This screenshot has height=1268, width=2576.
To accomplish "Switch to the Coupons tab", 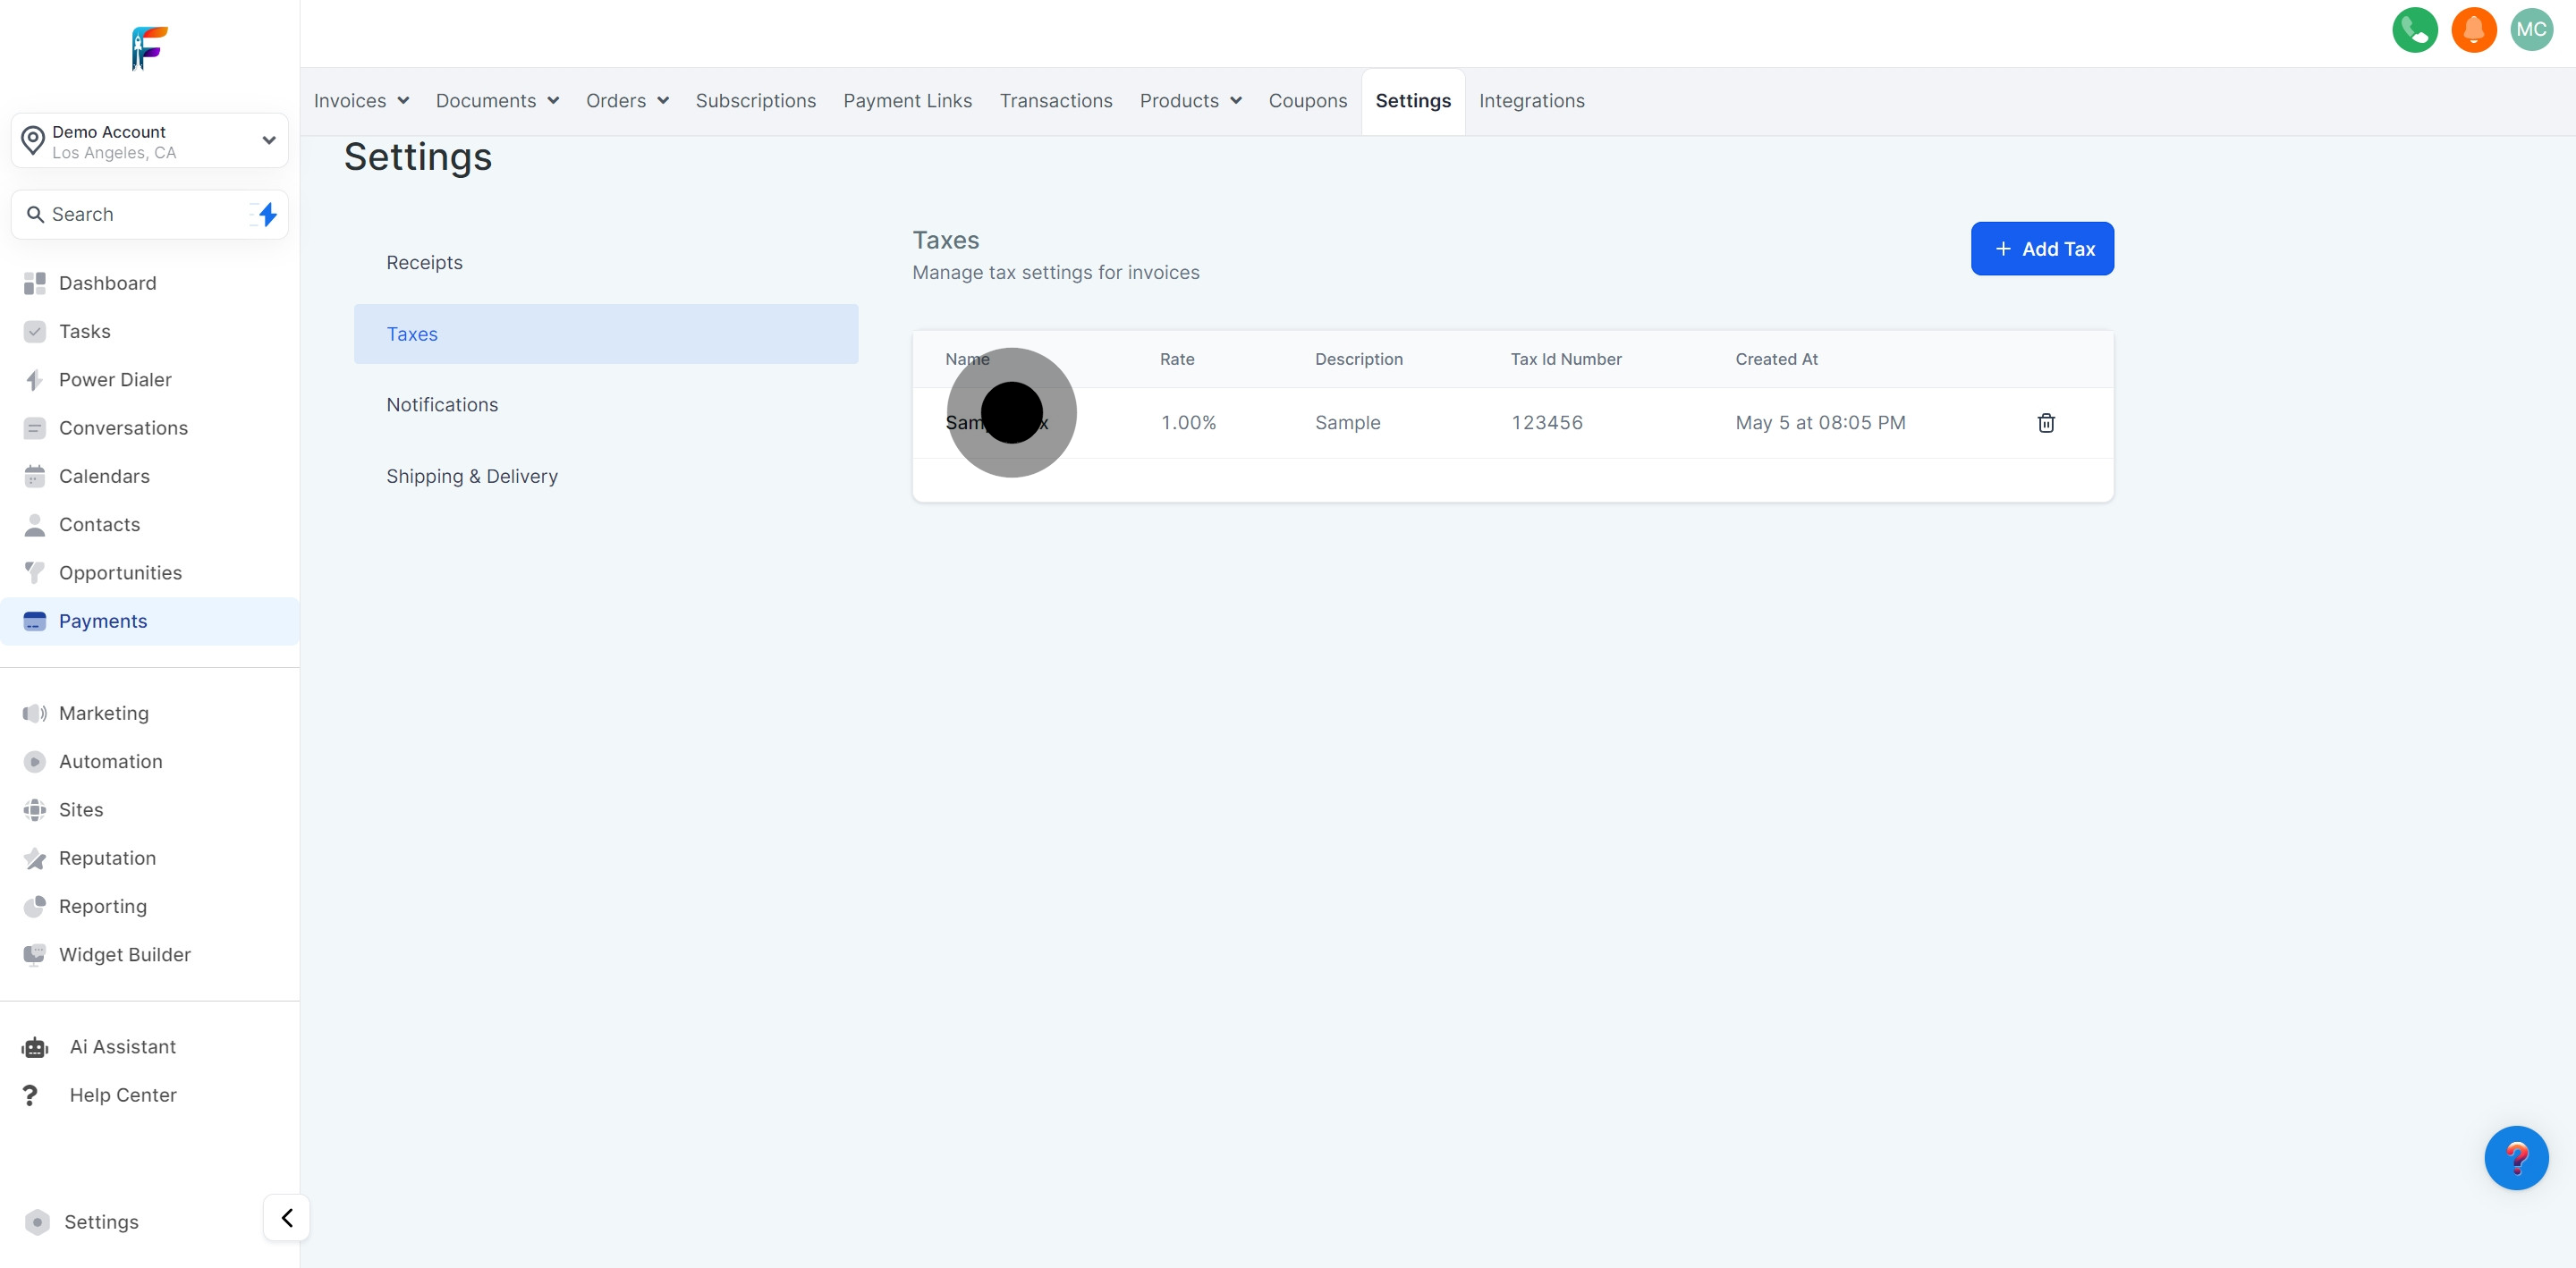I will coord(1307,101).
